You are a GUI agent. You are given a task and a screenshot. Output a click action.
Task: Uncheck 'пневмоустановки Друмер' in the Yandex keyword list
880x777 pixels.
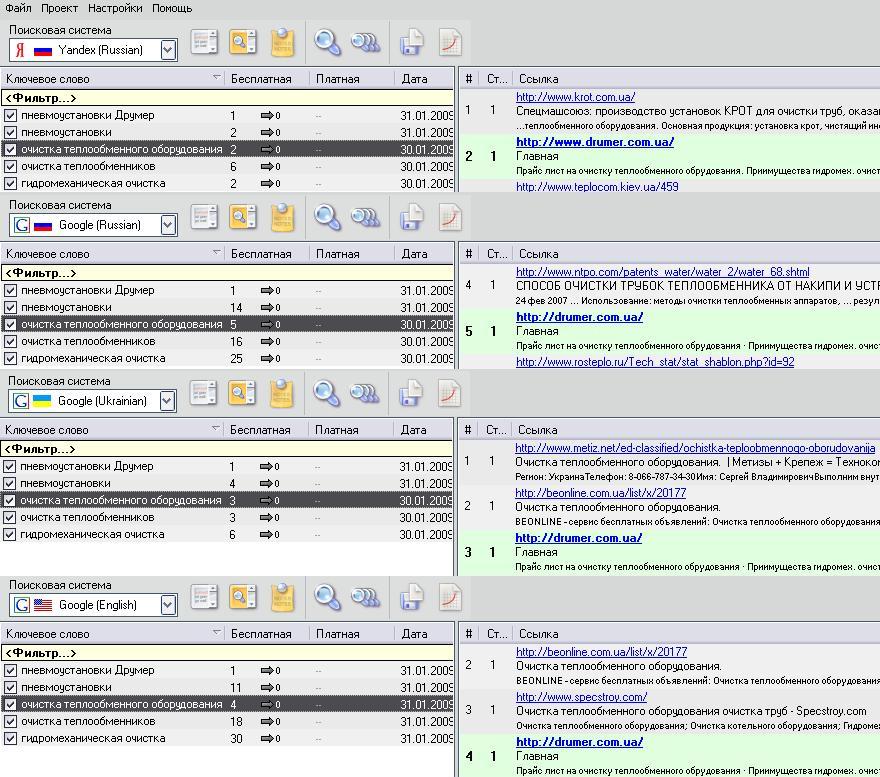coord(11,116)
